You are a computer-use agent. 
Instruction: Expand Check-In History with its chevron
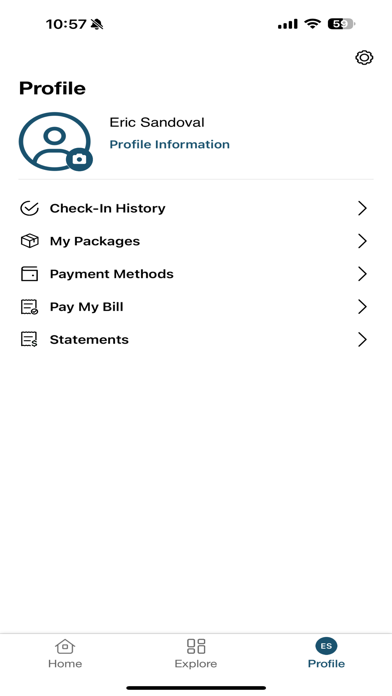pyautogui.click(x=362, y=208)
